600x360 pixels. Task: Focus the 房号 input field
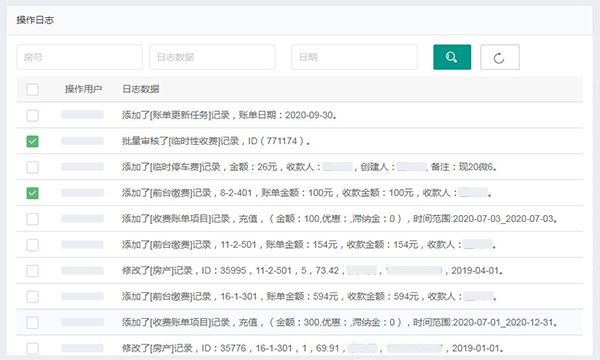pyautogui.click(x=80, y=57)
